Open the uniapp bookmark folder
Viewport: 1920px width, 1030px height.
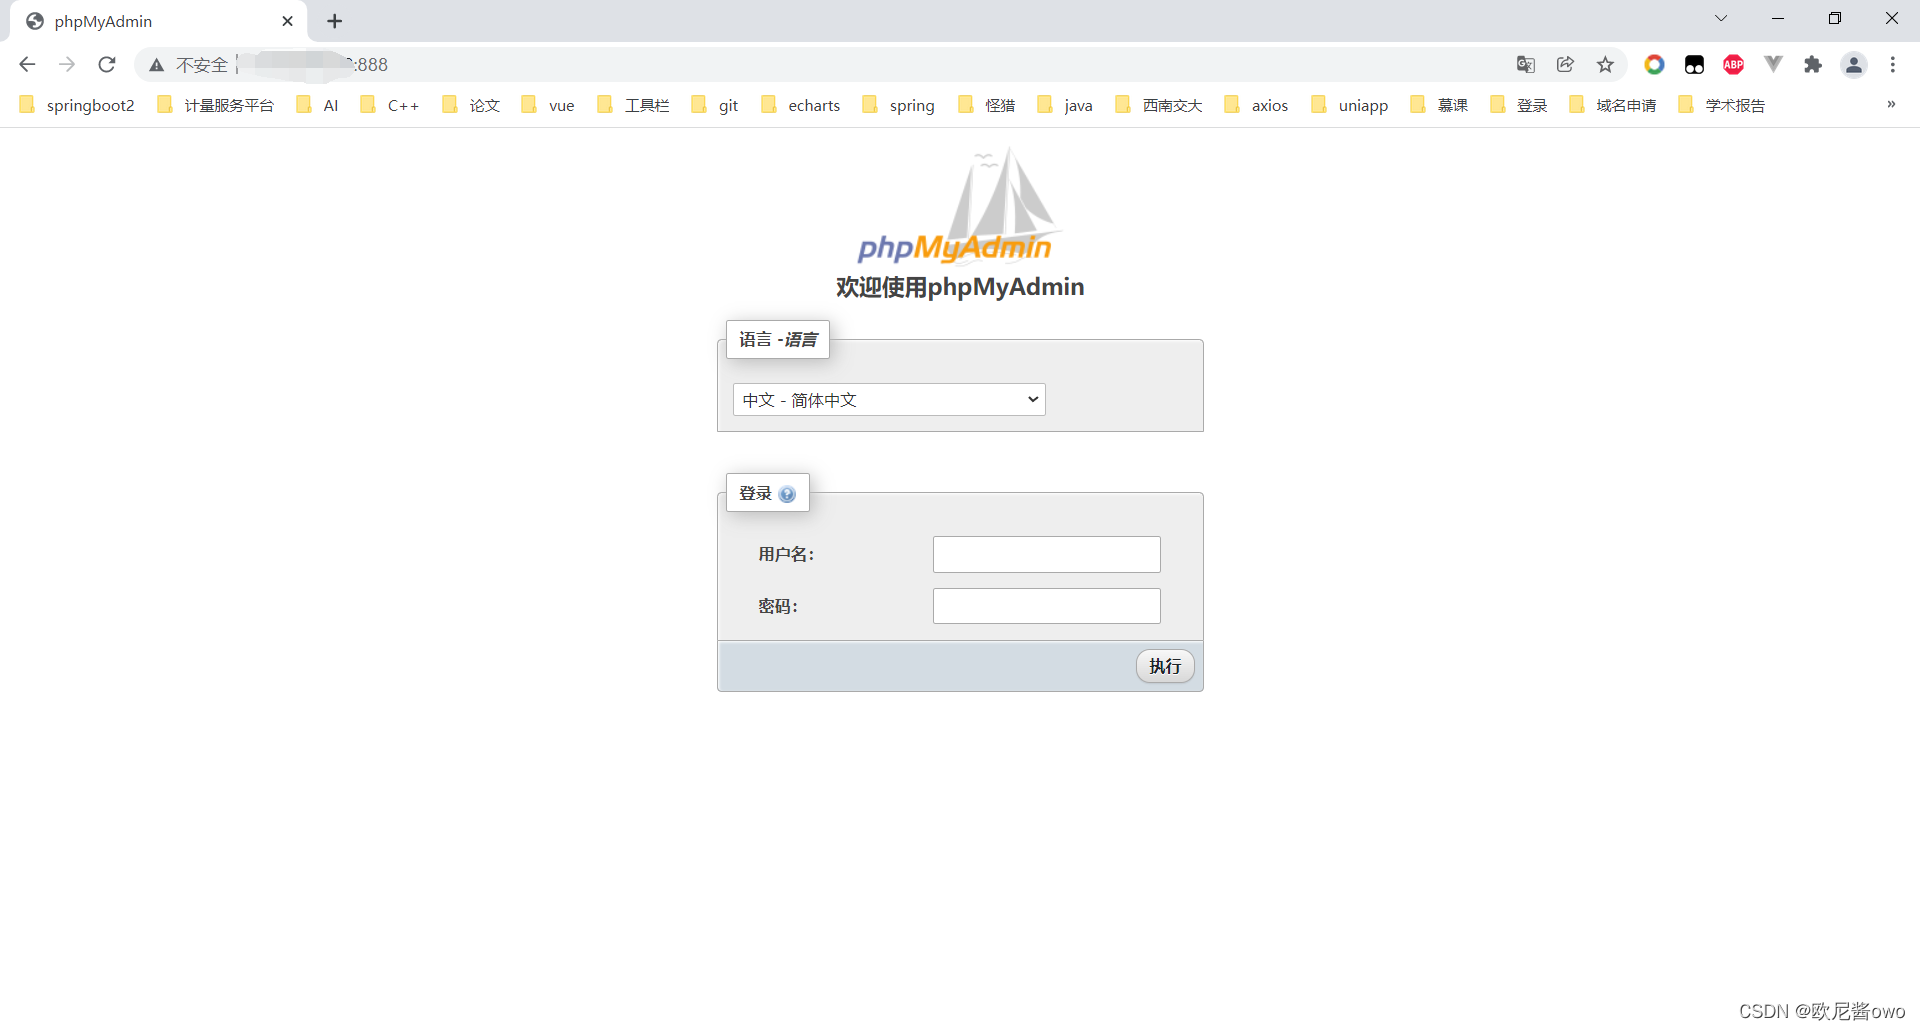tap(1350, 105)
